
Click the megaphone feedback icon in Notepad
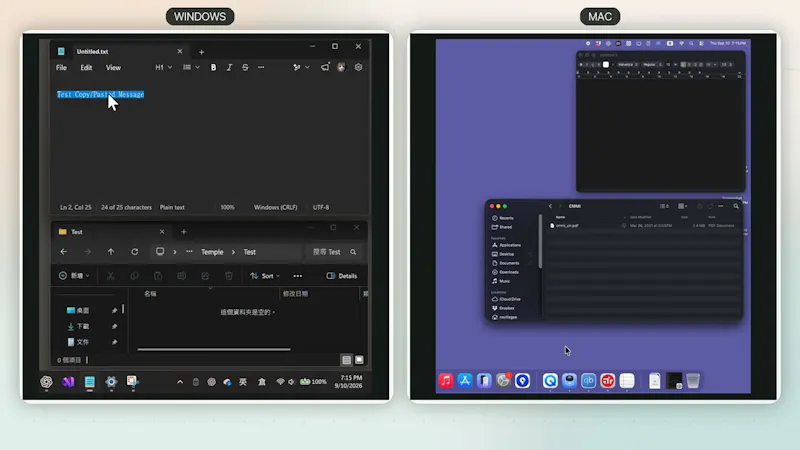[325, 67]
